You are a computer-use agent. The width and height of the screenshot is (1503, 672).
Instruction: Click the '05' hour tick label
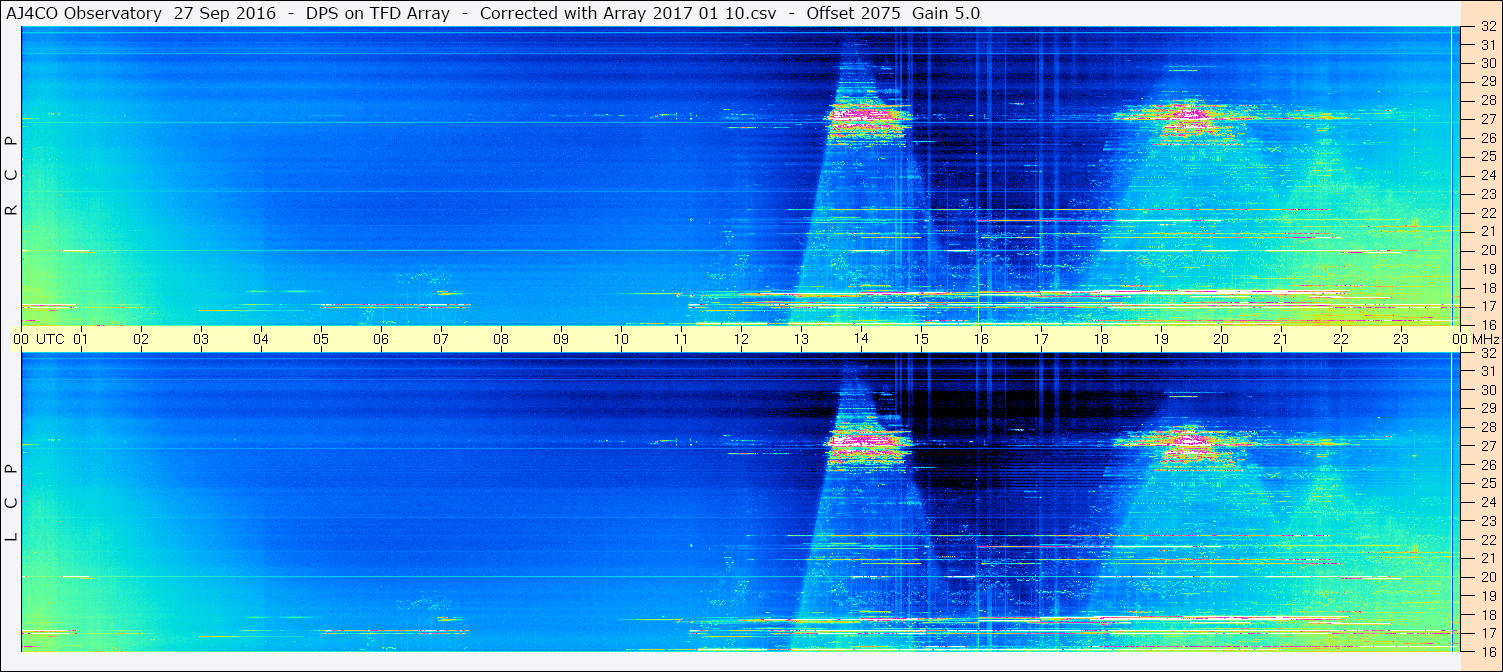(x=321, y=339)
